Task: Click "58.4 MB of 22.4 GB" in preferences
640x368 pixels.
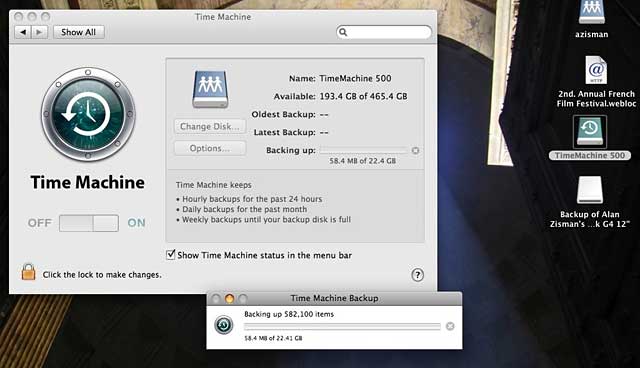Action: pos(362,161)
